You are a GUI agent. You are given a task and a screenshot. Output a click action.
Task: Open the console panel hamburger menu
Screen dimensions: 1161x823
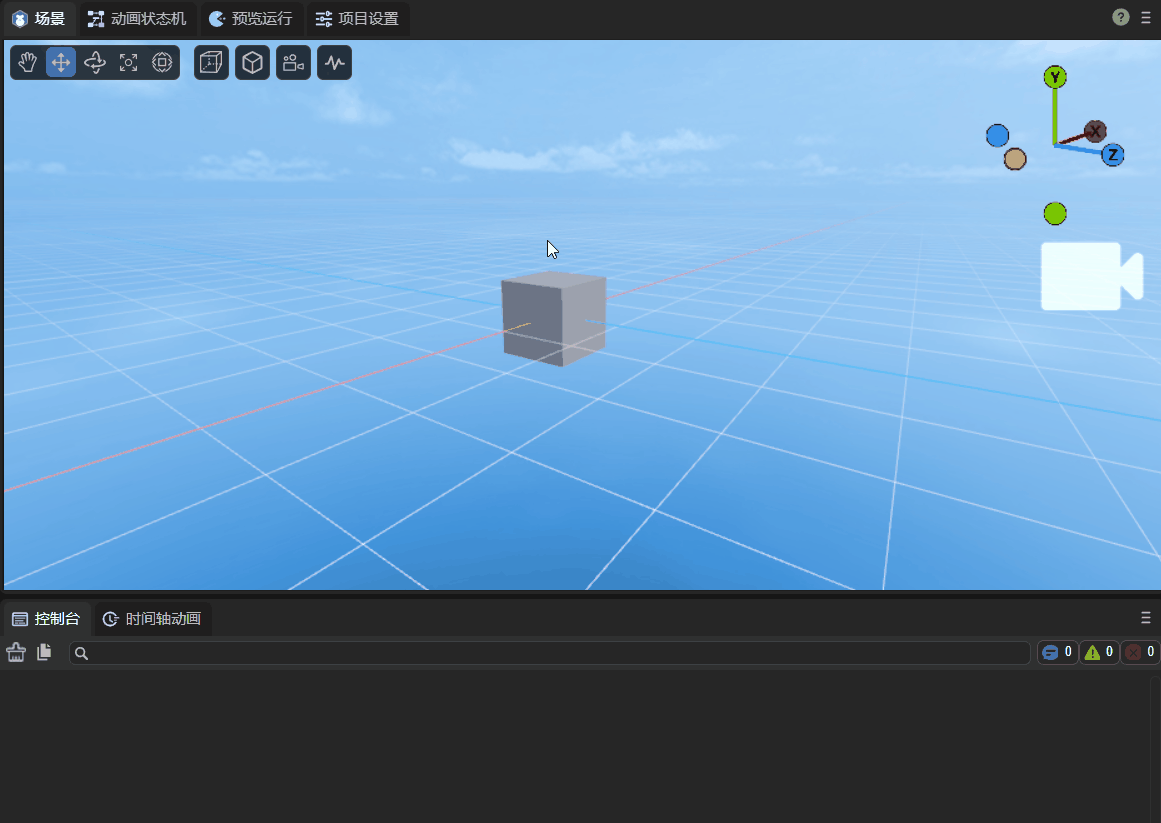pos(1146,618)
